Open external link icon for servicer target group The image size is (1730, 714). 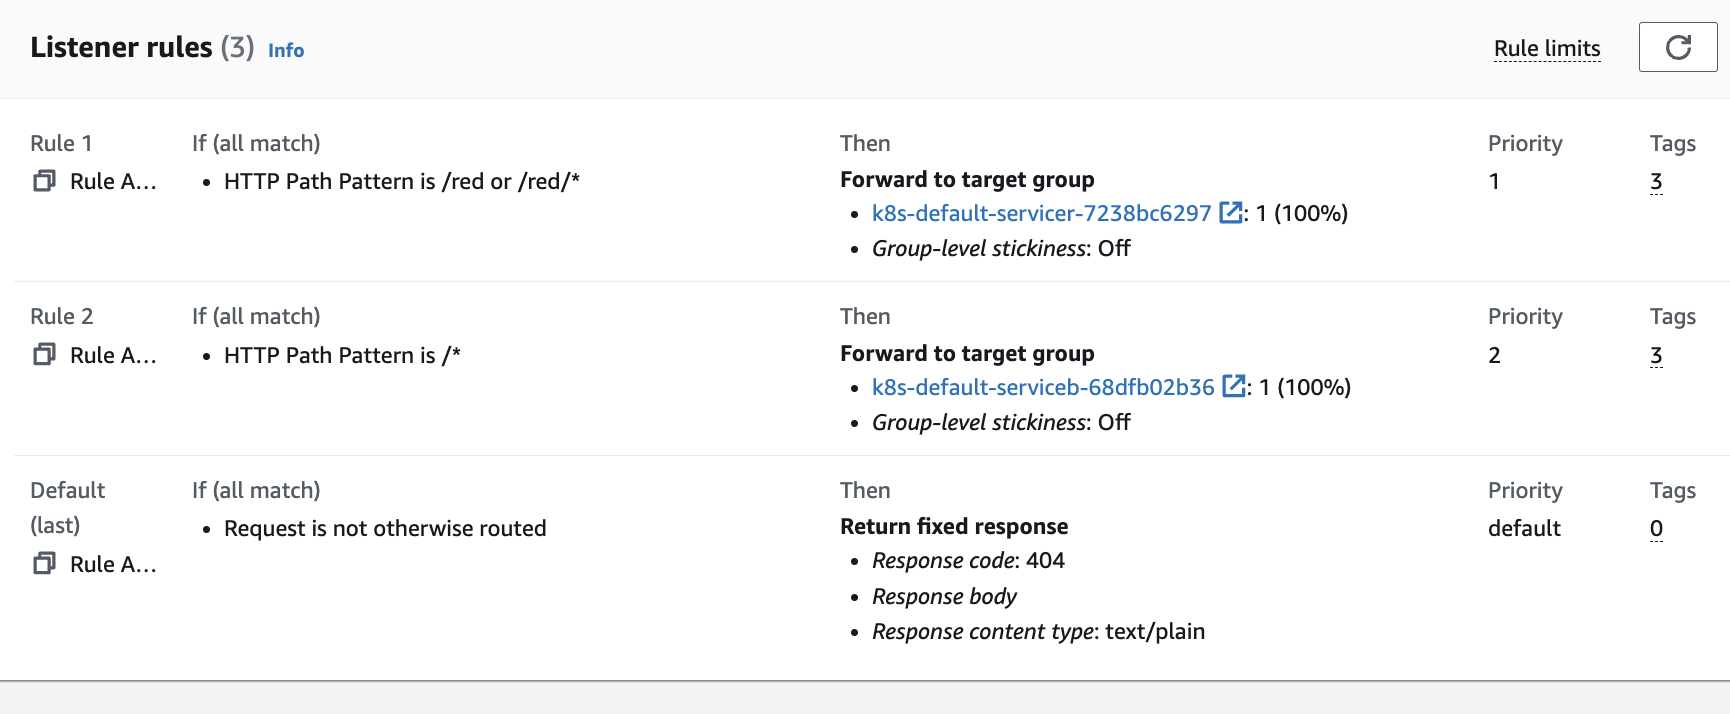(x=1231, y=213)
